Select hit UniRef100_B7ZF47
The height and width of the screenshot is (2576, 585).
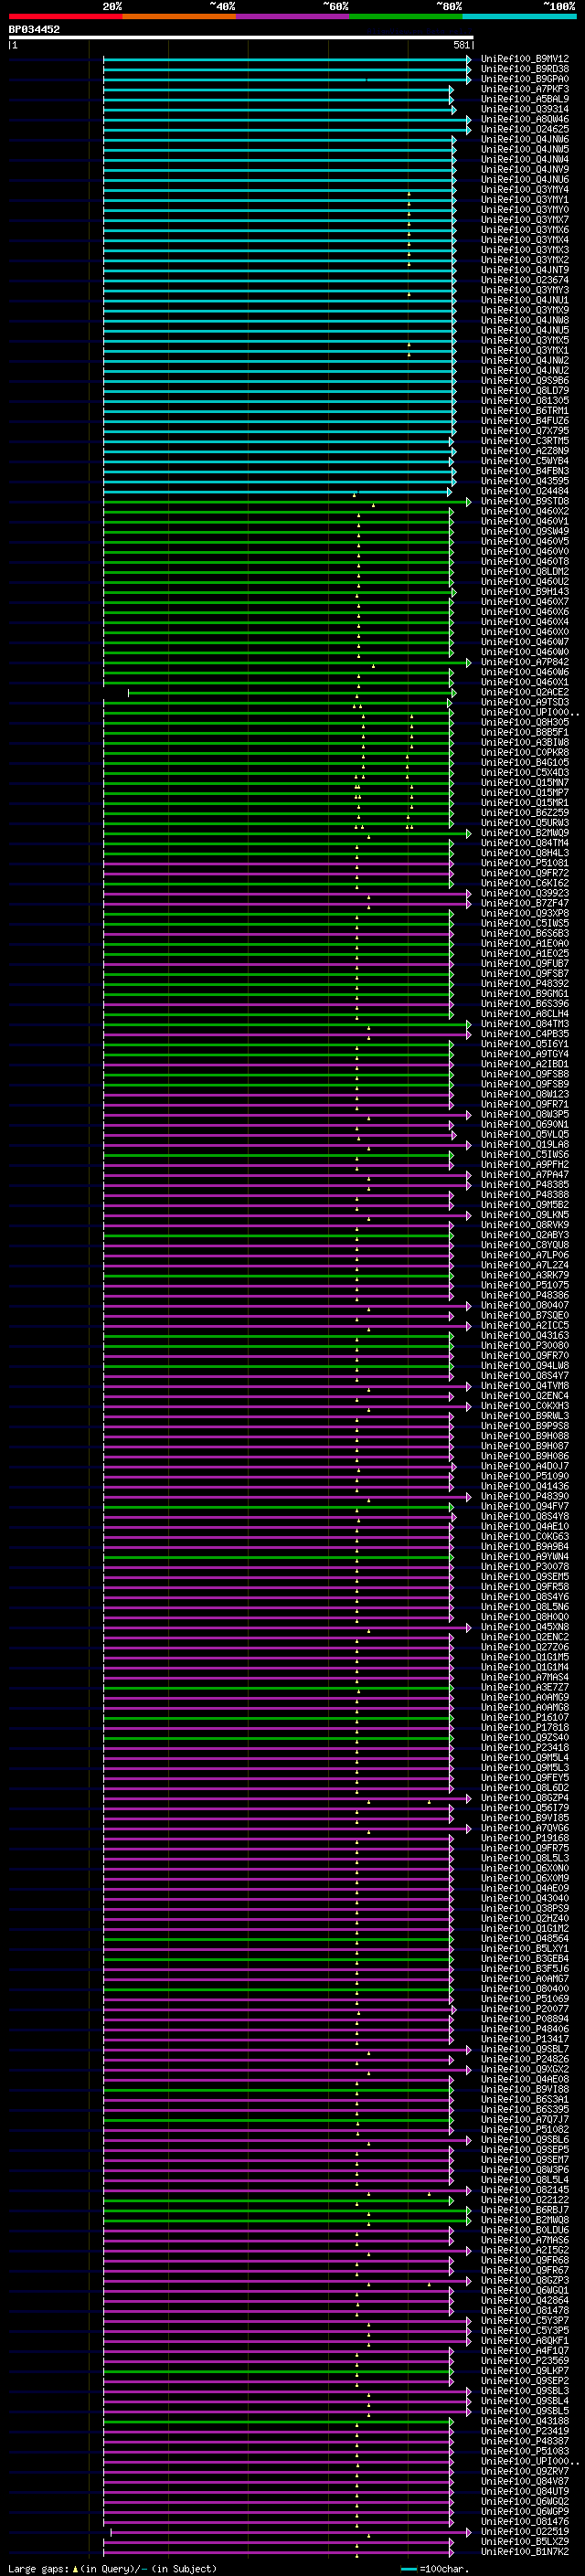point(525,903)
